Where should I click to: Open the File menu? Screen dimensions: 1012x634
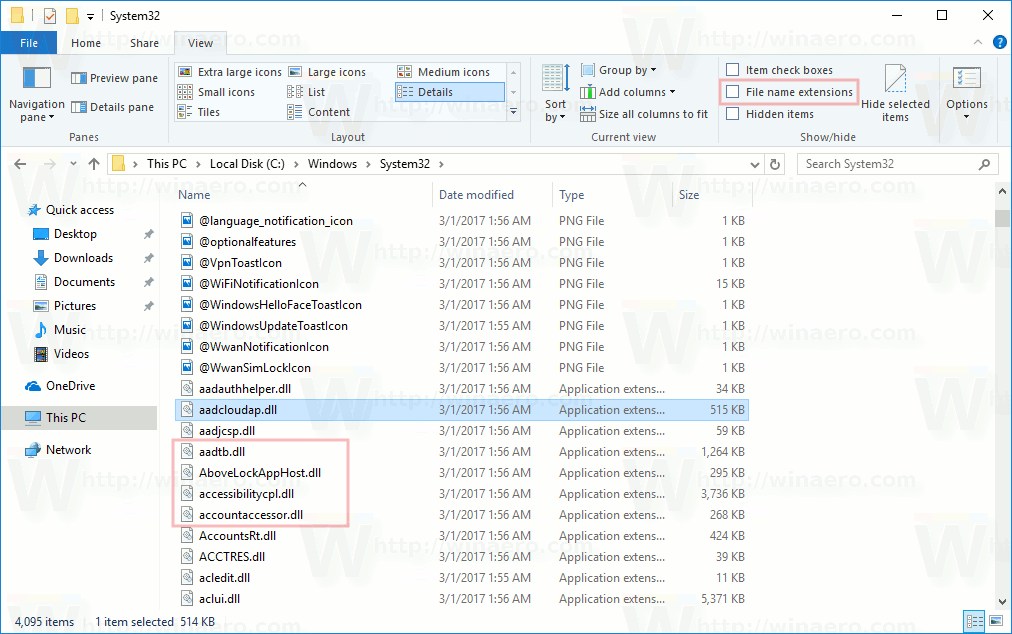click(29, 43)
